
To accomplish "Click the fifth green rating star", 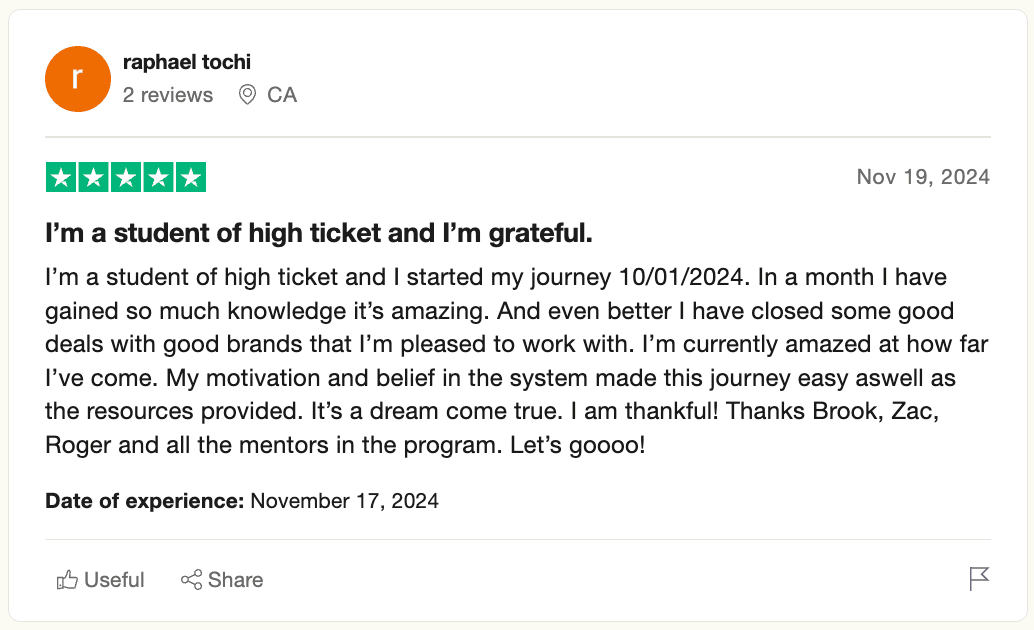I will tap(190, 177).
